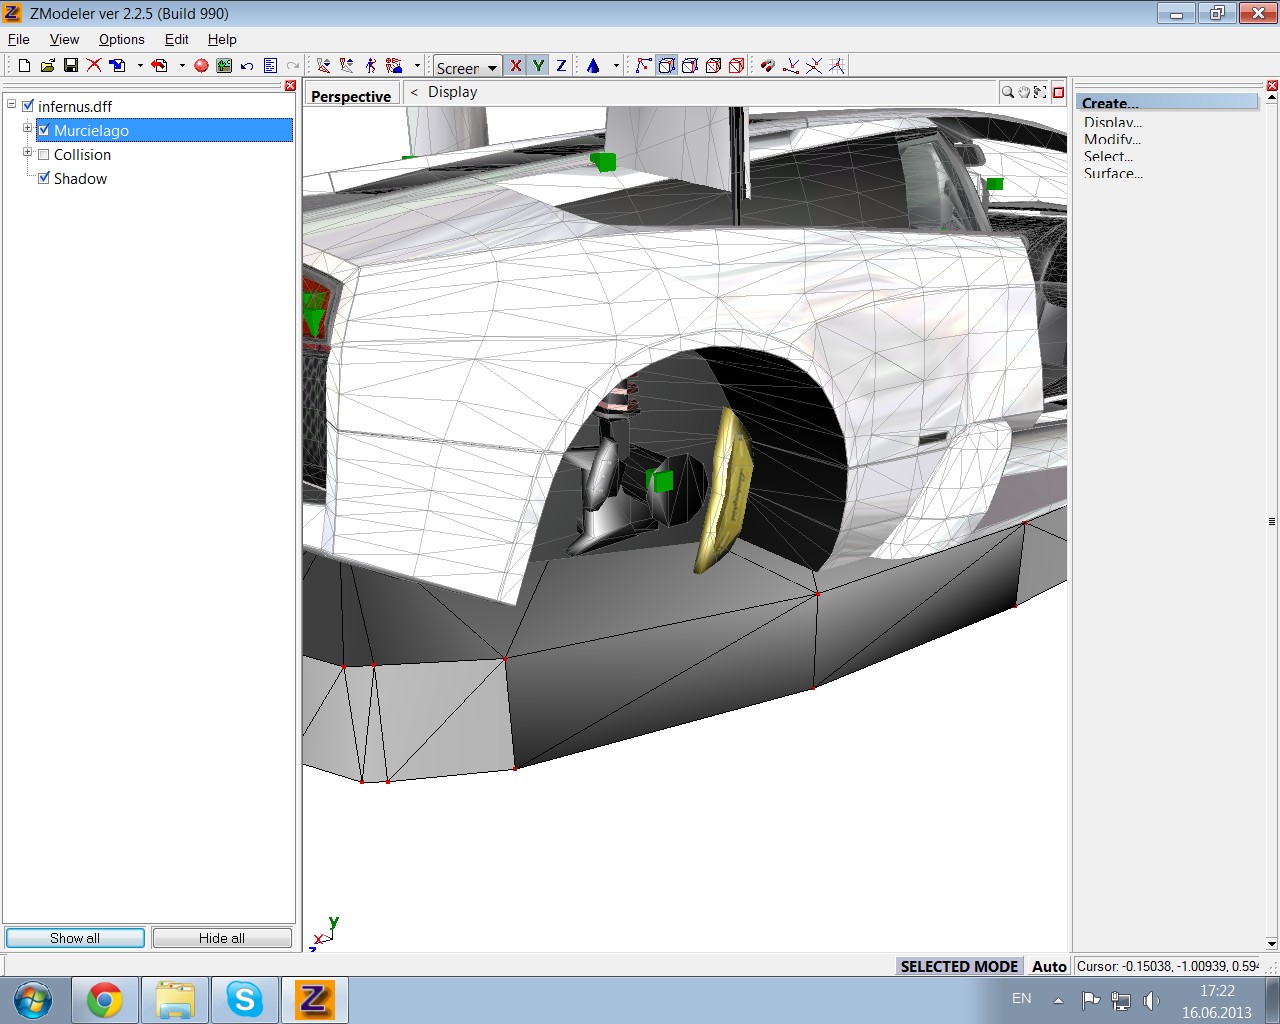Click the red magnet snap icon
This screenshot has width=1280, height=1024.
point(767,66)
